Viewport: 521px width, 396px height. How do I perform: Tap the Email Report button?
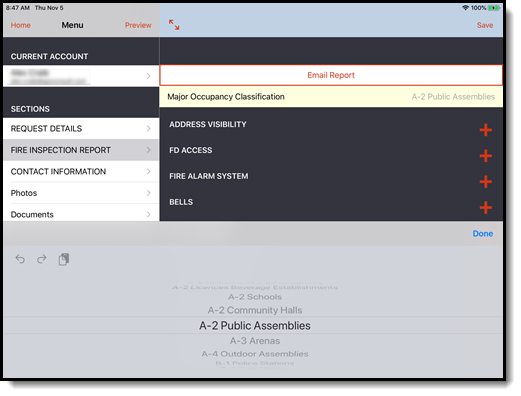tap(331, 75)
